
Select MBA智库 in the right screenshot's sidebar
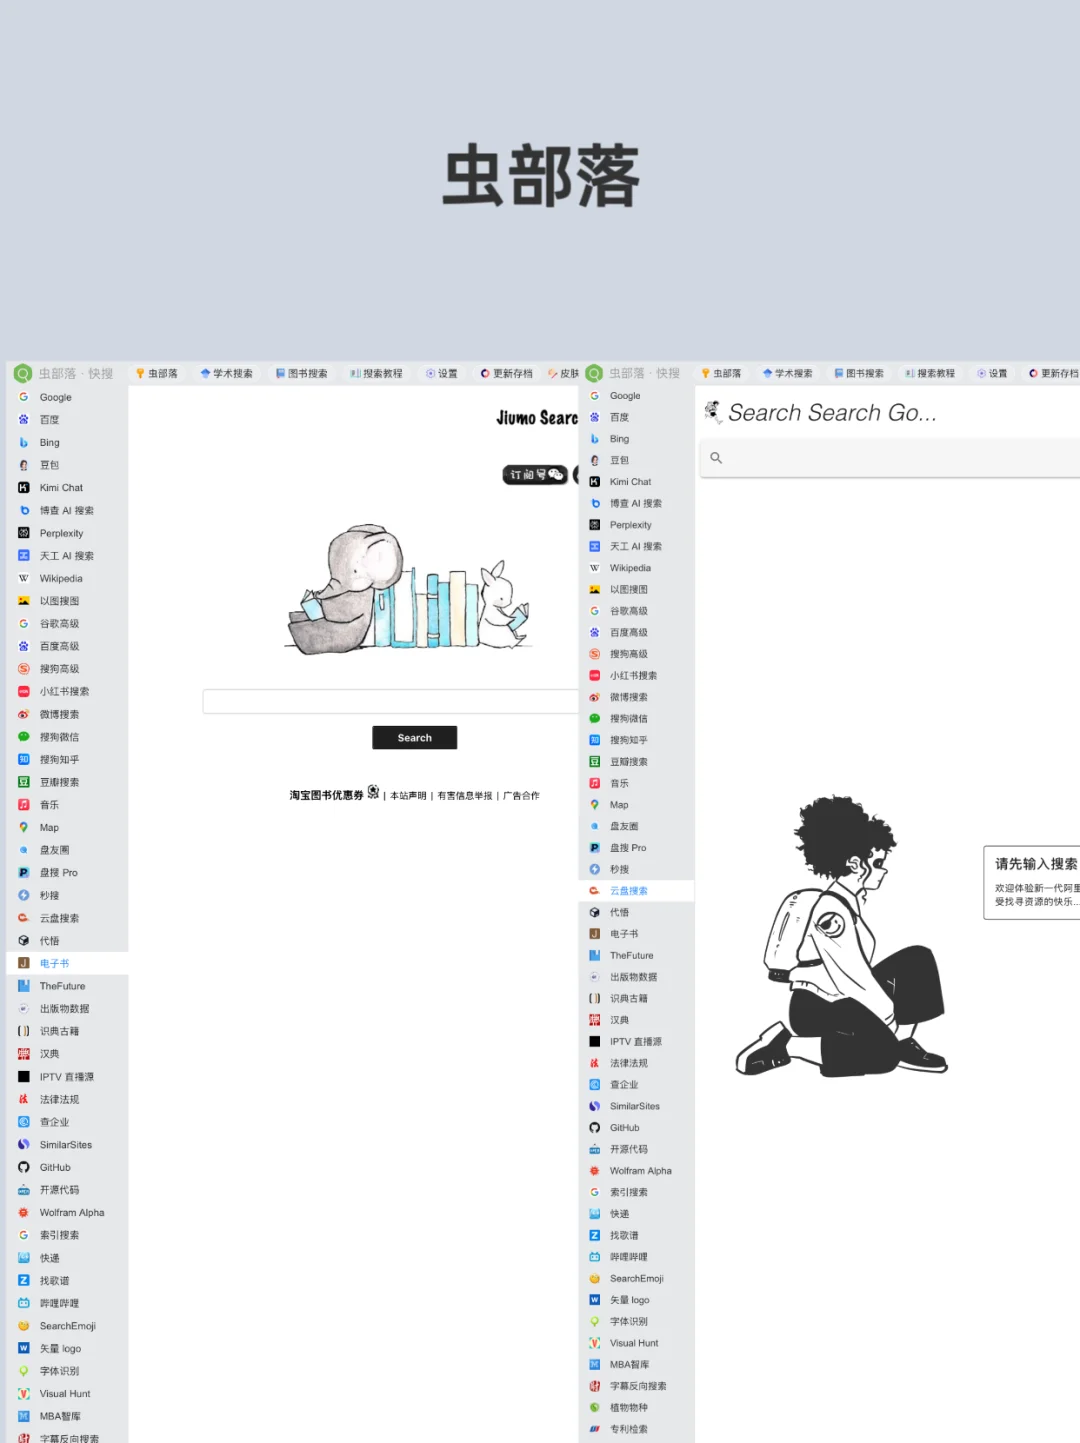coord(636,1364)
